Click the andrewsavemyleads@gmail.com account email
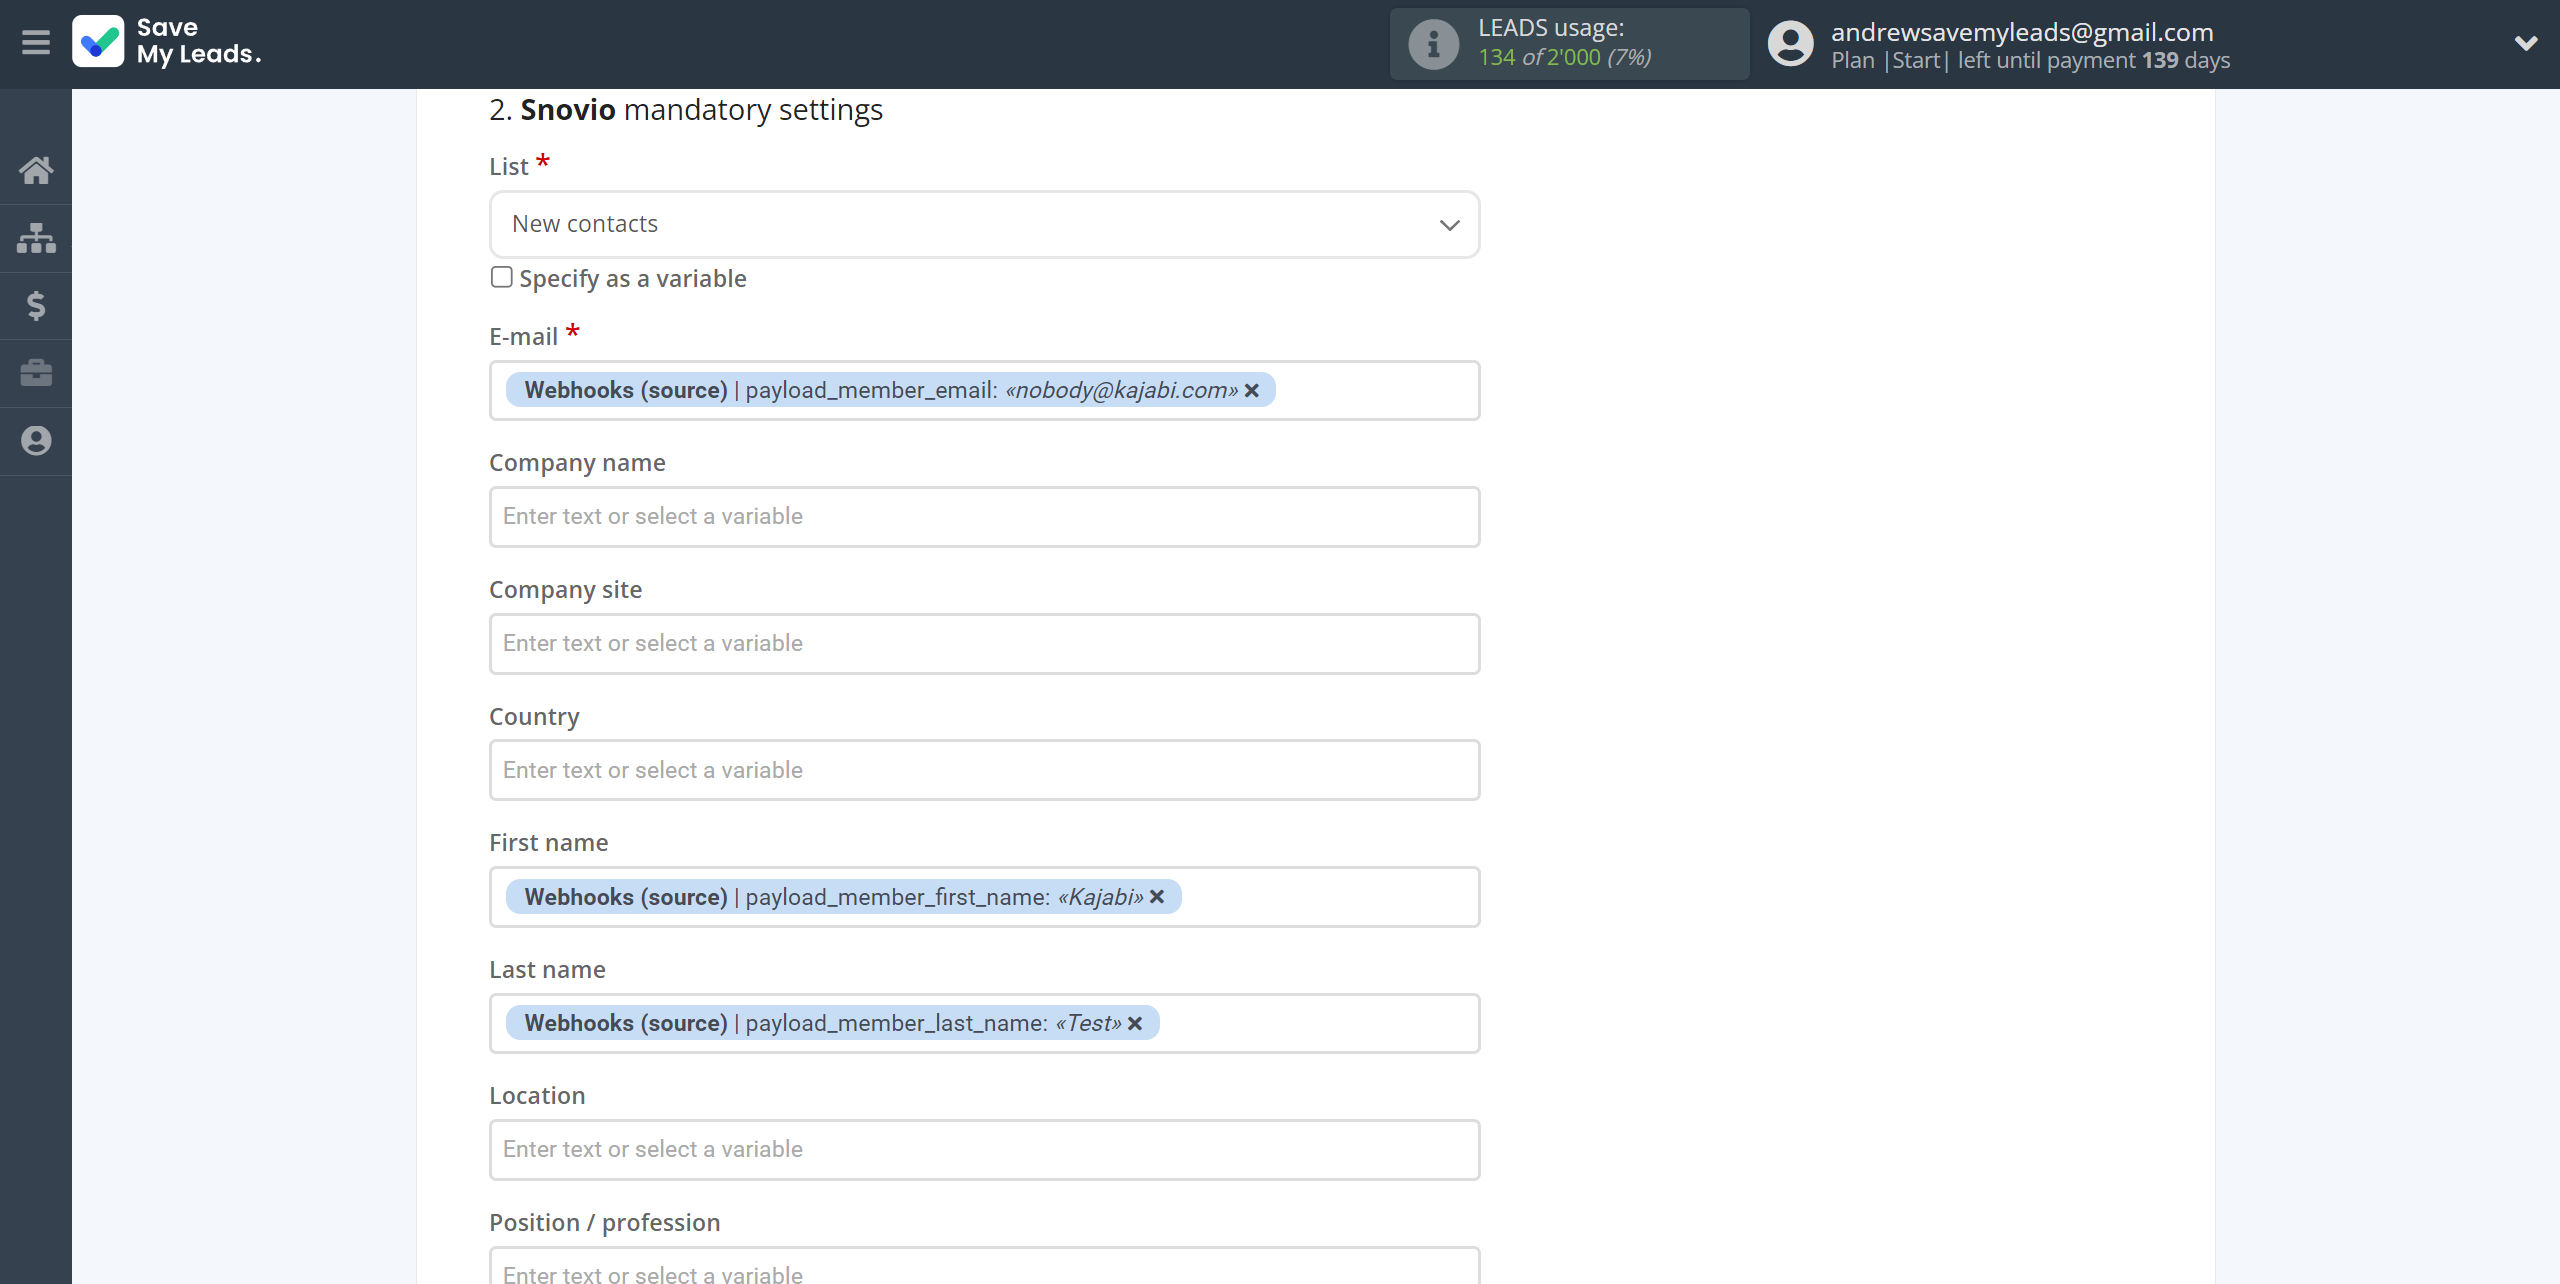Screen dimensions: 2560x1284 (2022, 31)
